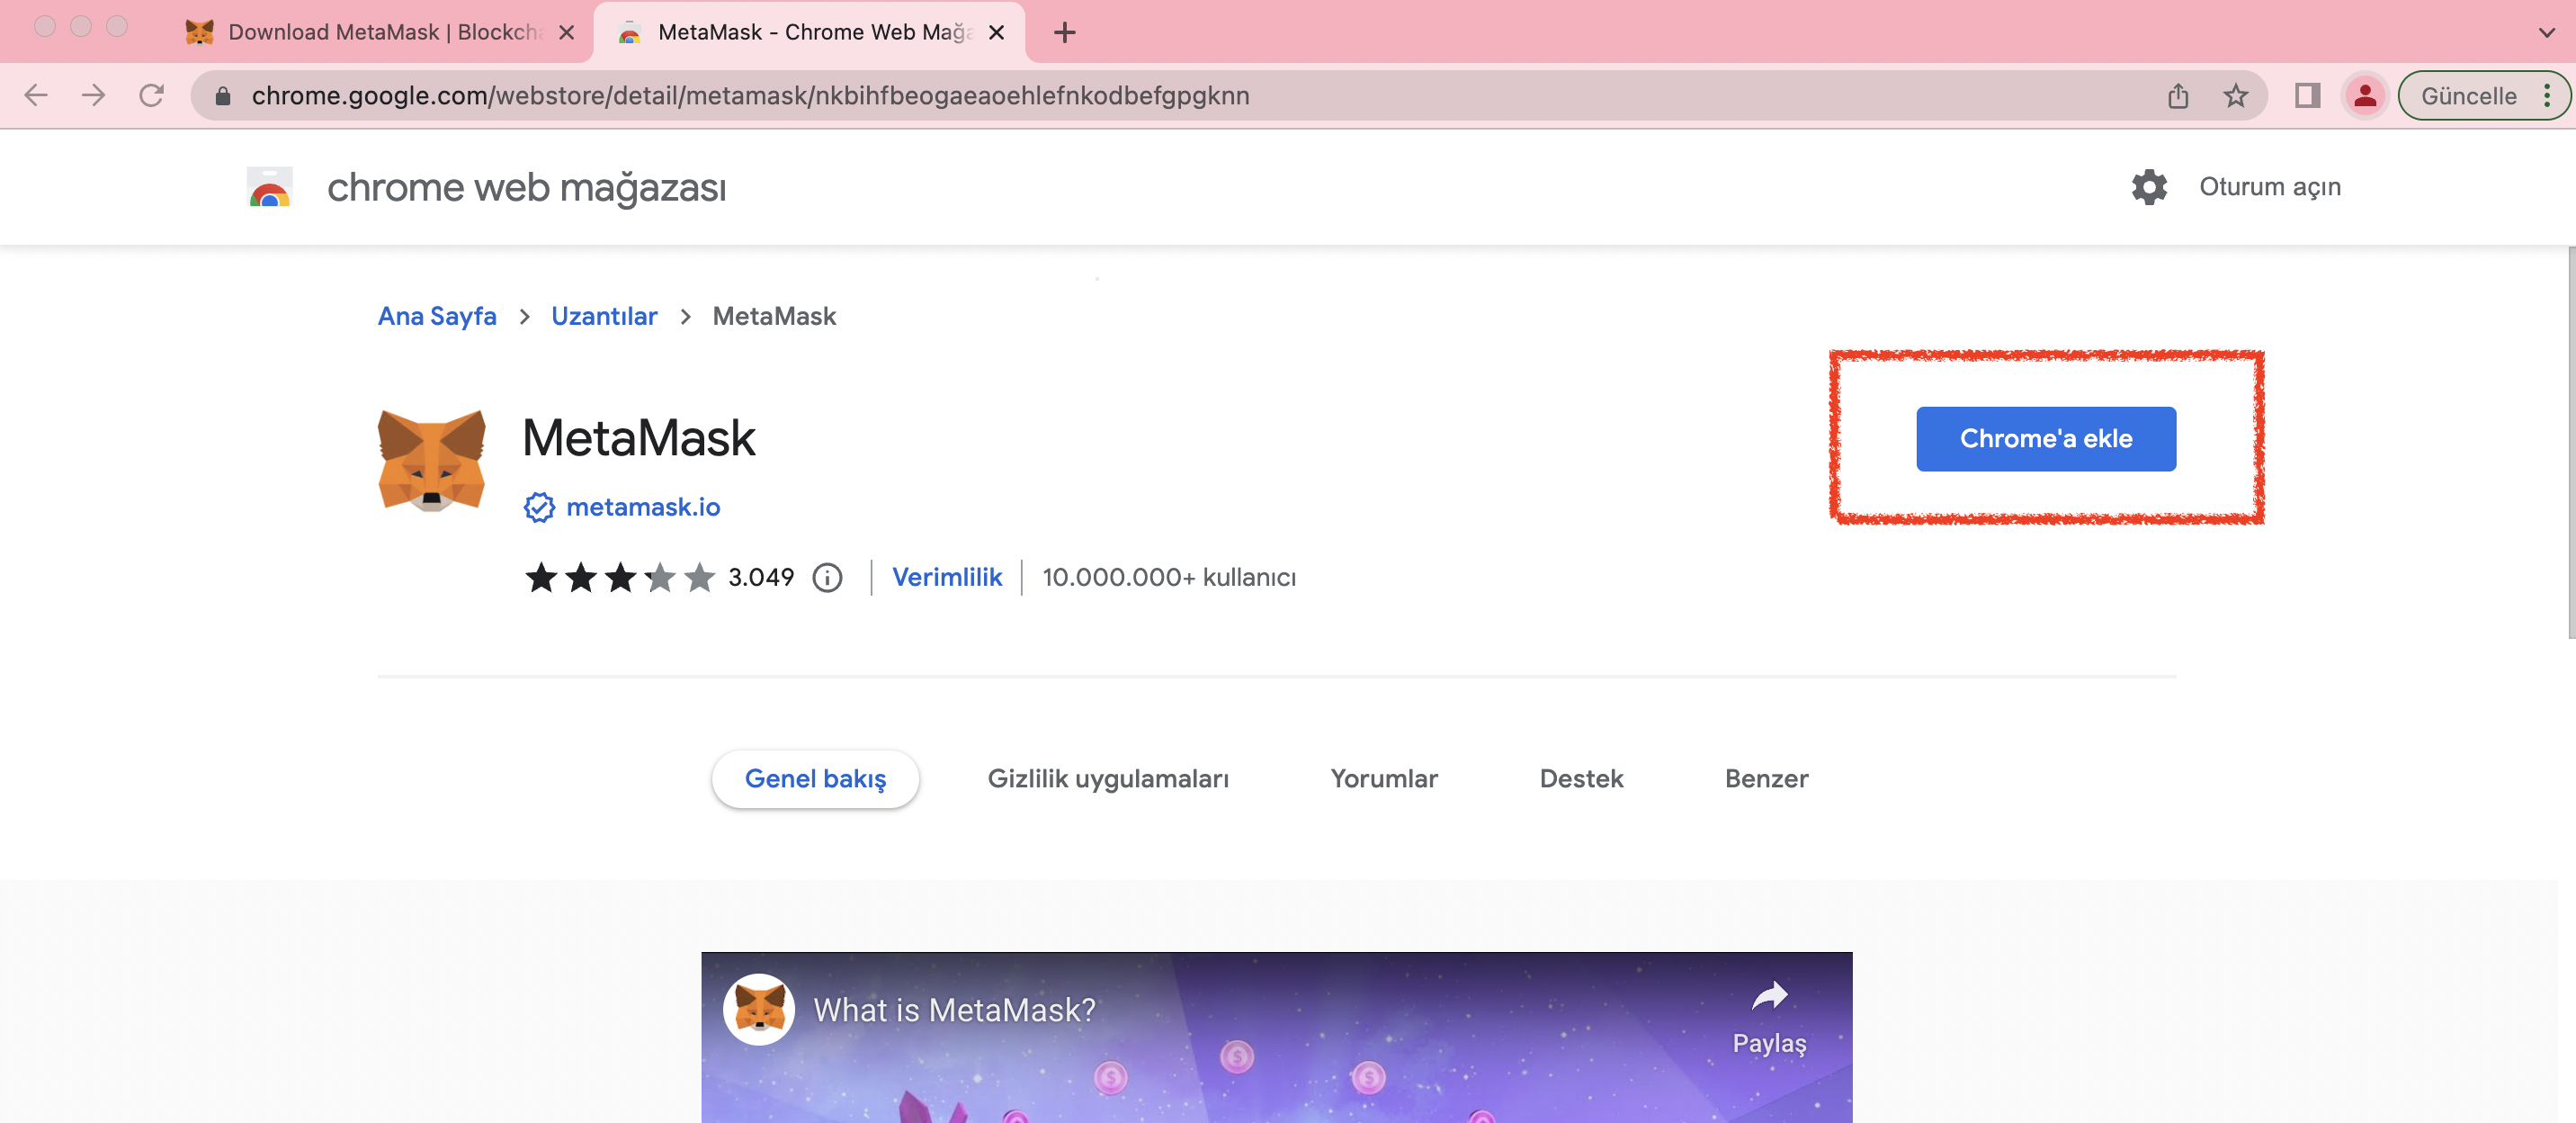Image resolution: width=2576 pixels, height=1123 pixels.
Task: Click the share page icon in address bar
Action: 2178,96
